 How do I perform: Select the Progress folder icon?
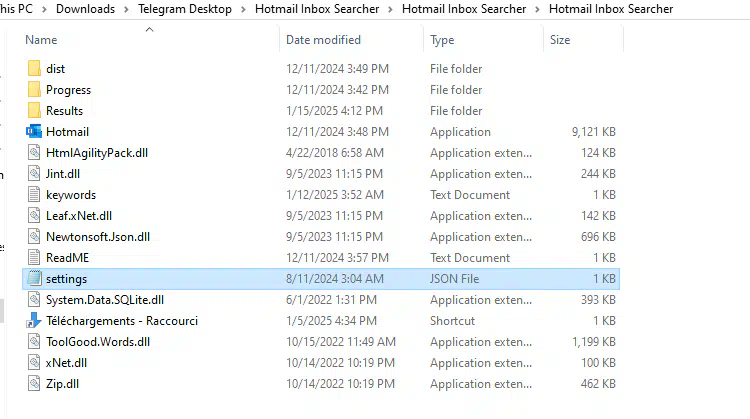[x=34, y=90]
